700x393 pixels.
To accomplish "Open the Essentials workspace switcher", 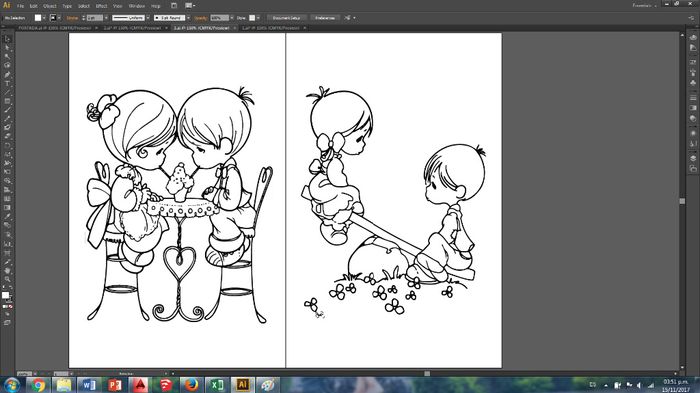I will coord(644,5).
